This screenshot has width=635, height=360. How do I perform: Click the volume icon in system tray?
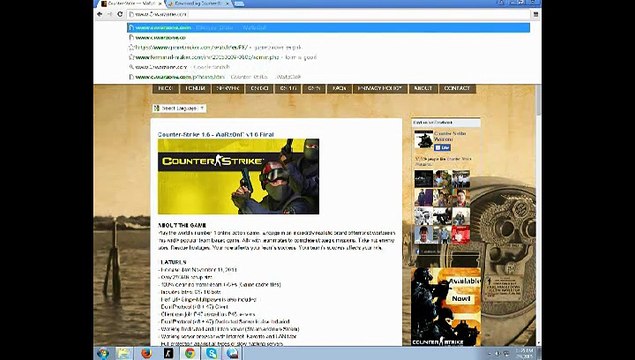[498, 354]
